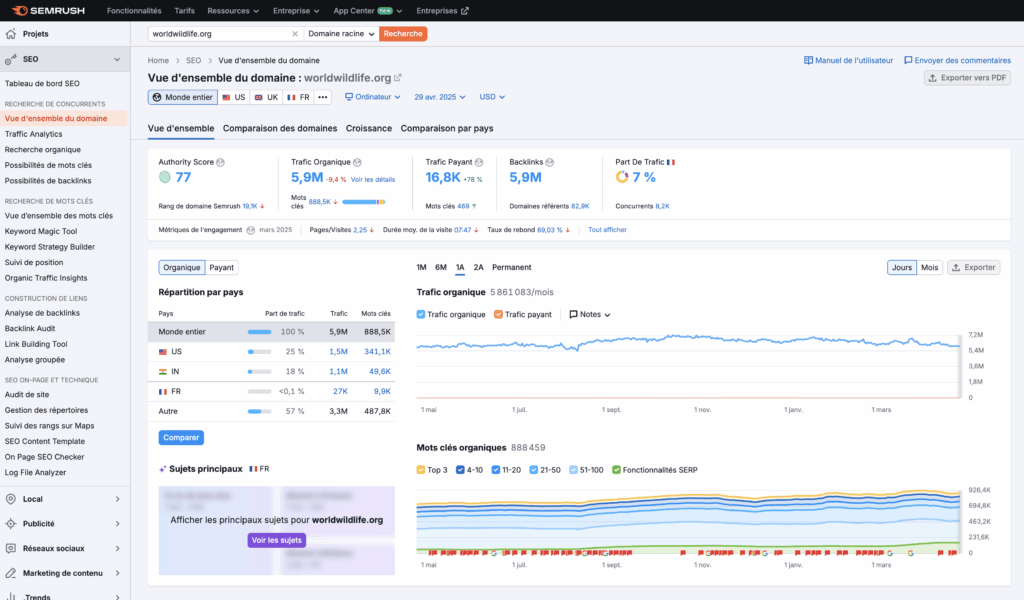Toggle the Trafic organique checkbox
Image resolution: width=1024 pixels, height=600 pixels.
click(421, 315)
